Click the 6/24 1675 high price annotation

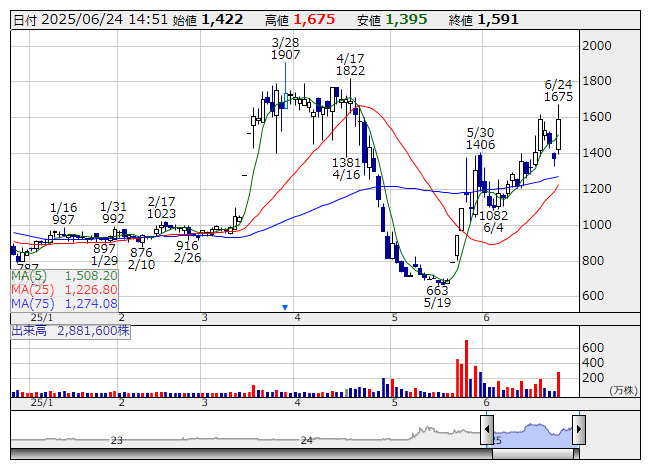558,91
